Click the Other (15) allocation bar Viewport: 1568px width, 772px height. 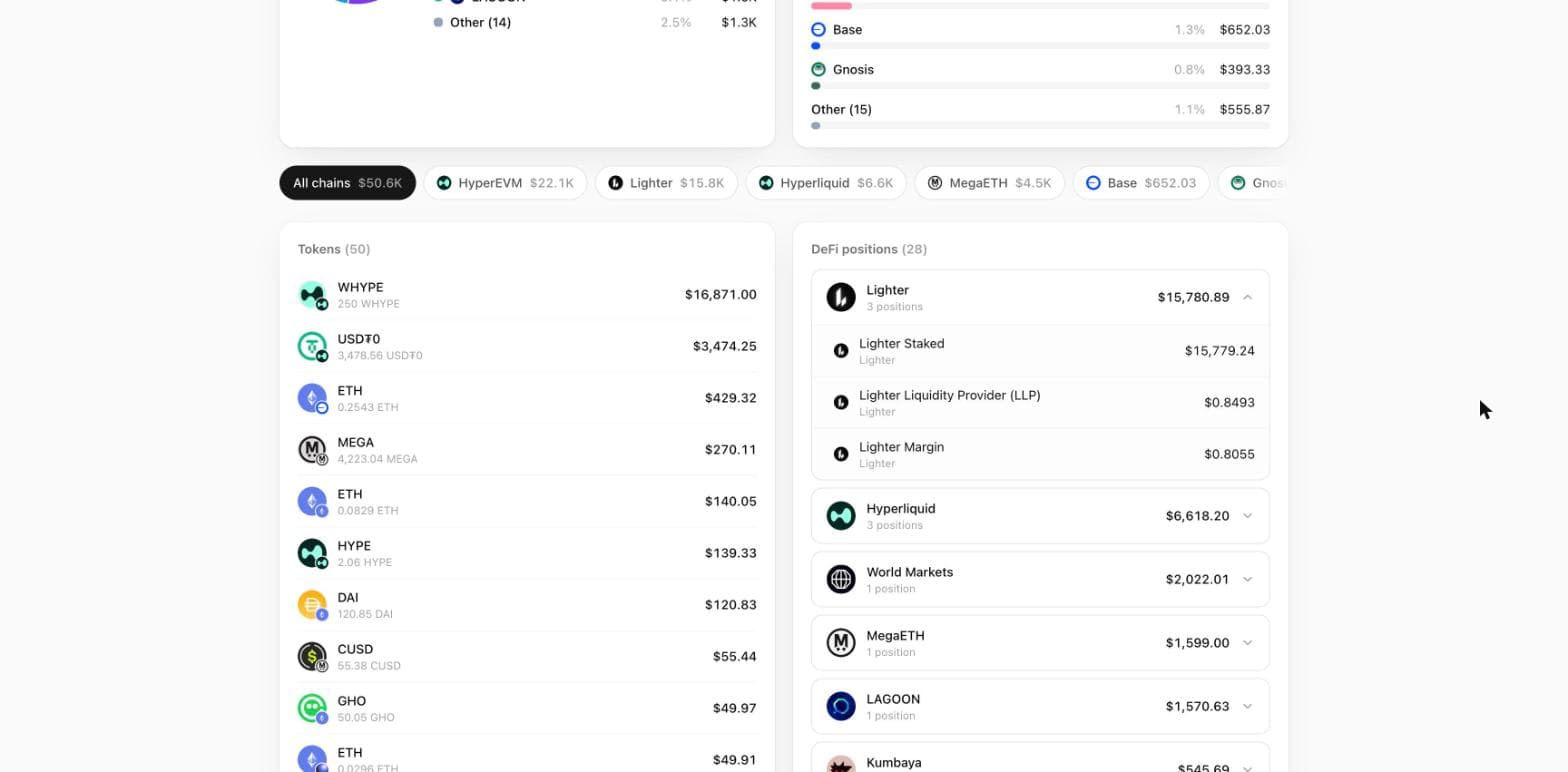[x=1040, y=126]
